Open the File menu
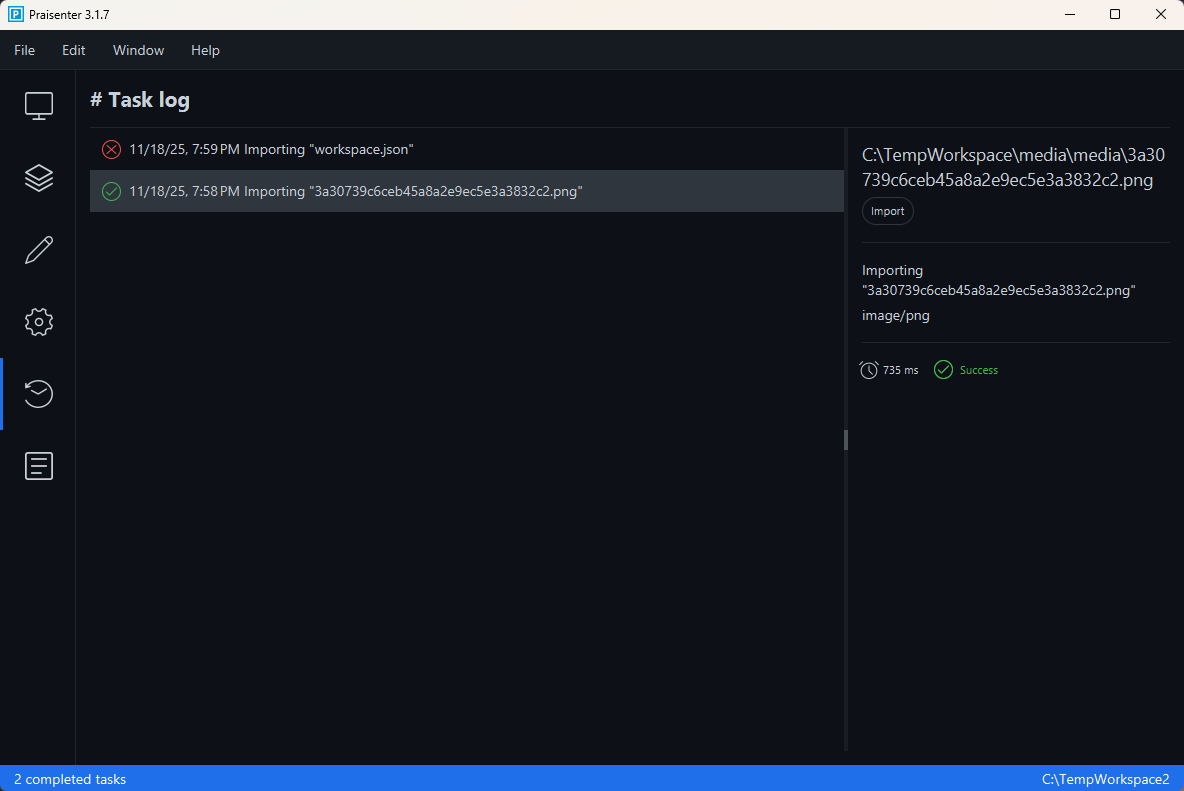1184x791 pixels. click(x=24, y=50)
